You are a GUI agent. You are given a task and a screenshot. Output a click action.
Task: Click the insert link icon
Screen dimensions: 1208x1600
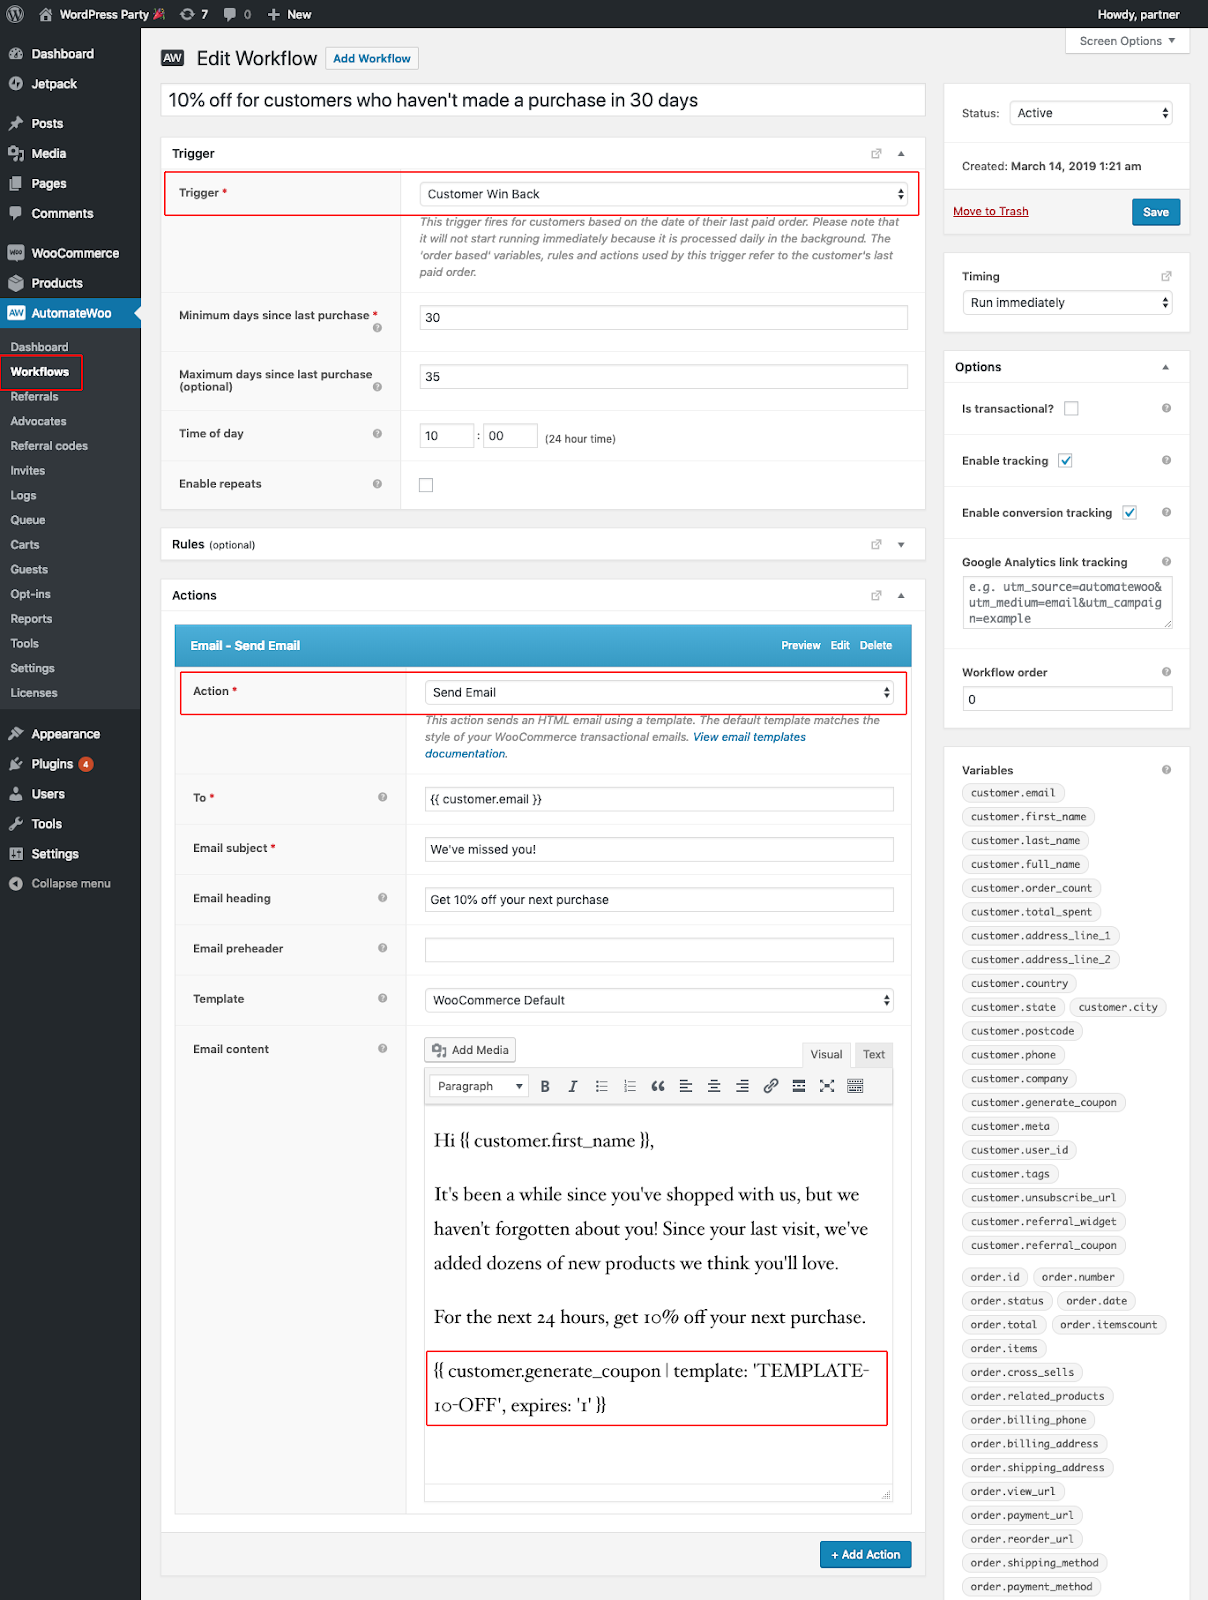[771, 1086]
